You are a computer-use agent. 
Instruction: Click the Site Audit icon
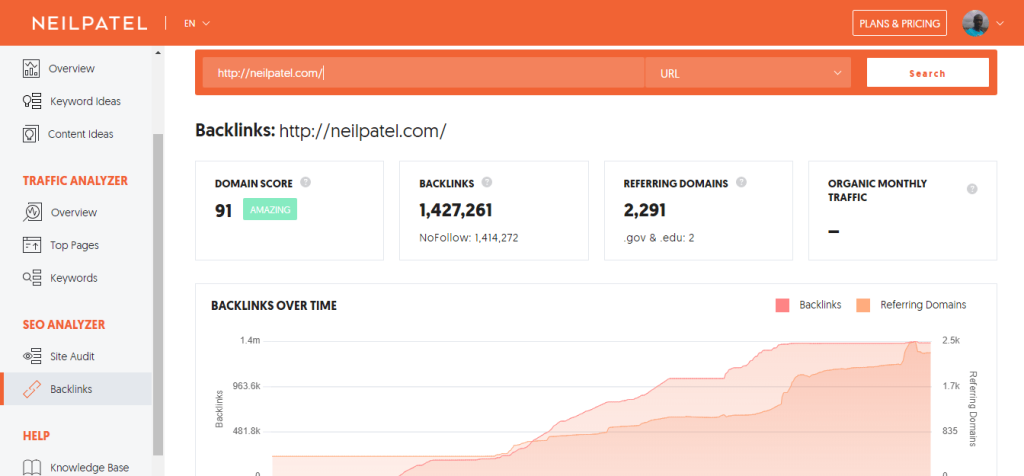[x=32, y=356]
